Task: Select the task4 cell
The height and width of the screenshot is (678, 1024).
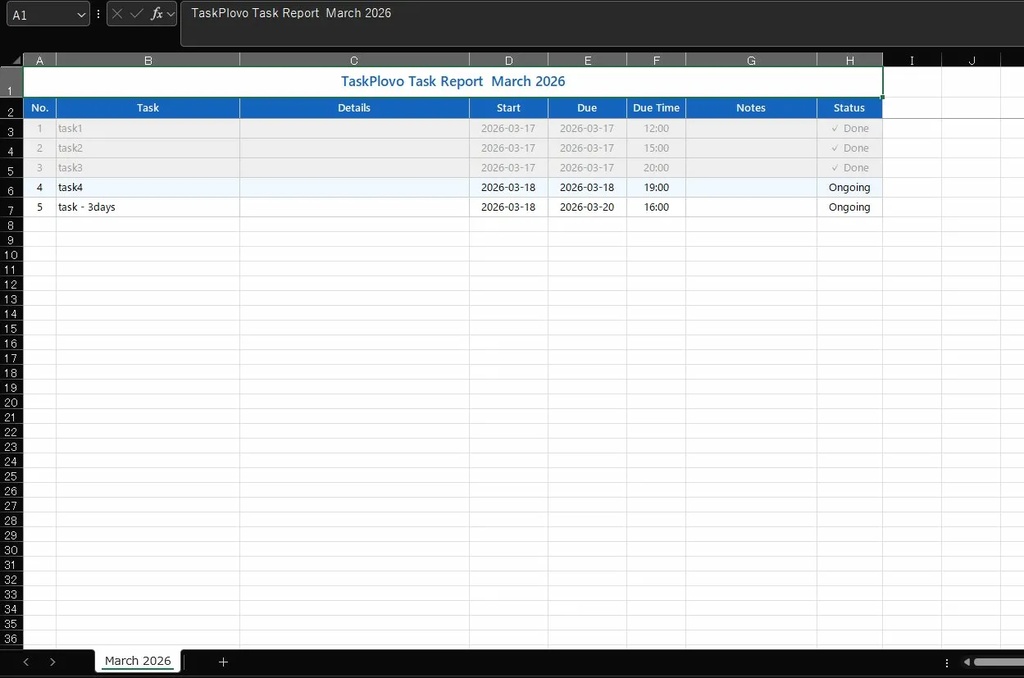Action: point(148,187)
